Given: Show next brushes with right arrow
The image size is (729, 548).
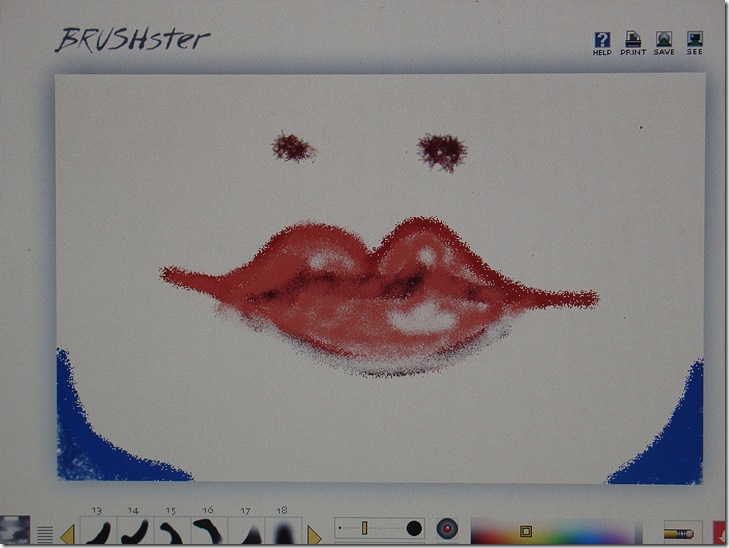Looking at the screenshot, I should pos(314,535).
